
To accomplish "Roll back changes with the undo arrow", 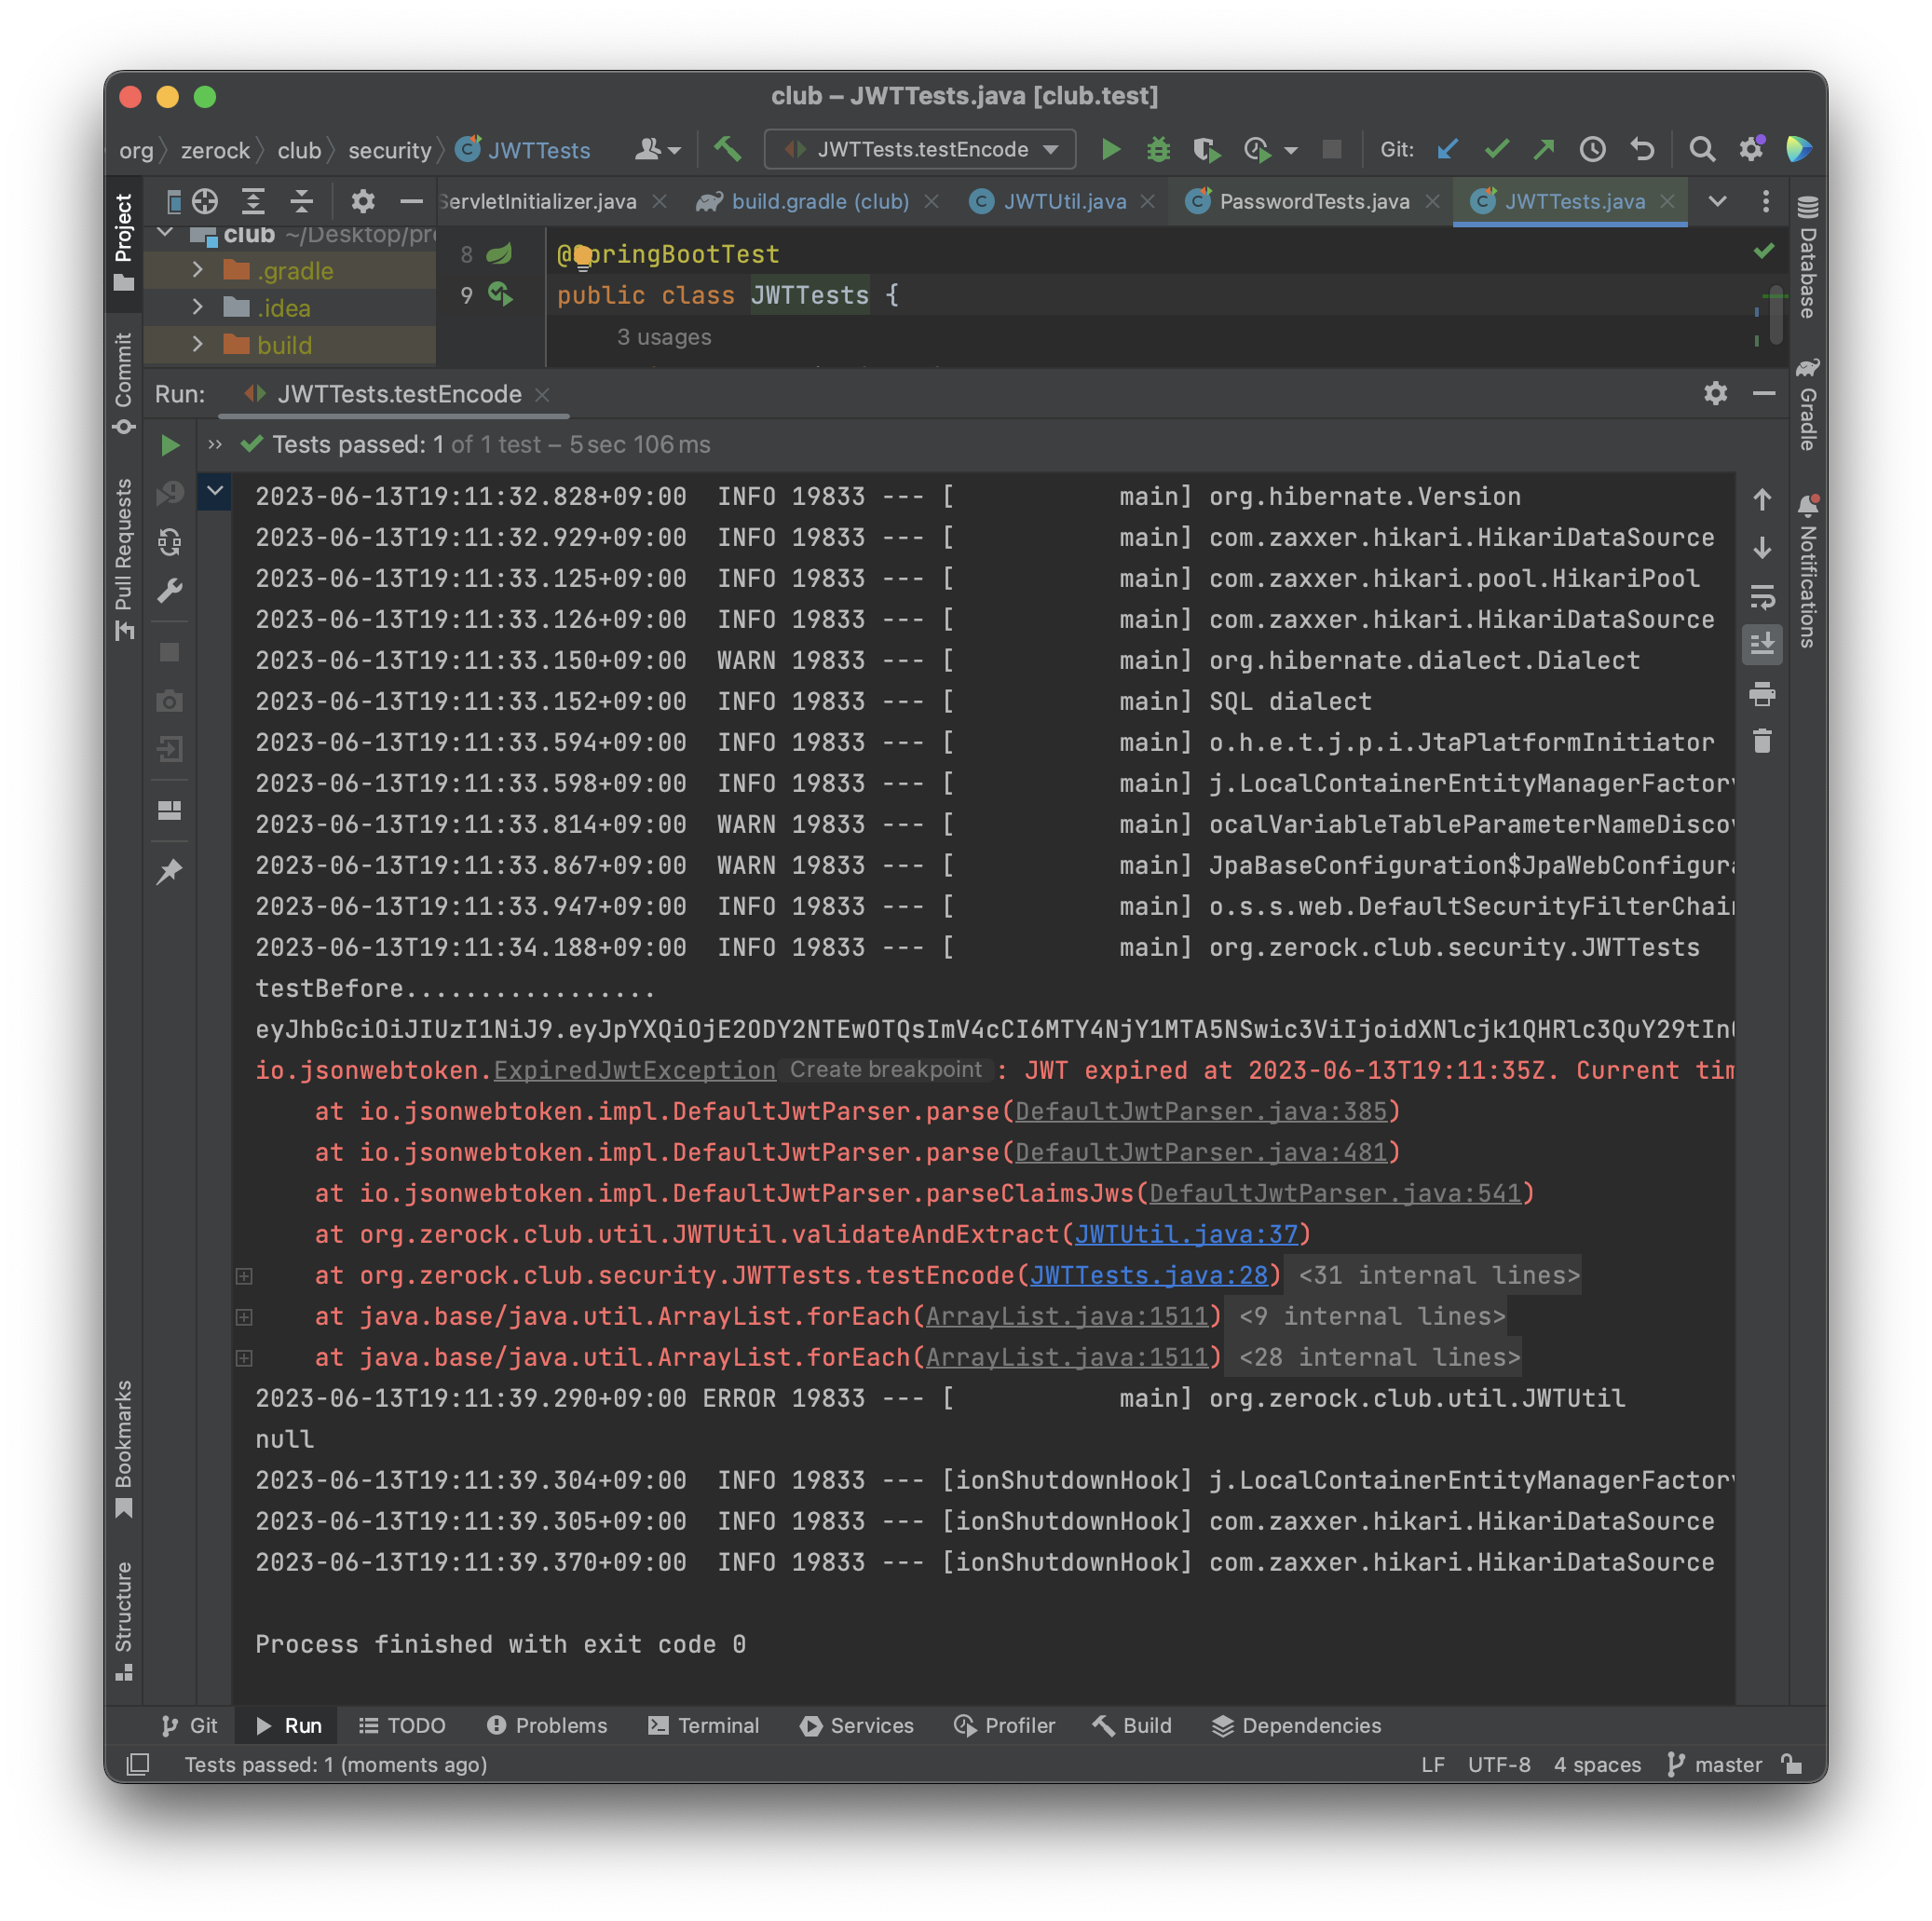I will [x=1641, y=150].
